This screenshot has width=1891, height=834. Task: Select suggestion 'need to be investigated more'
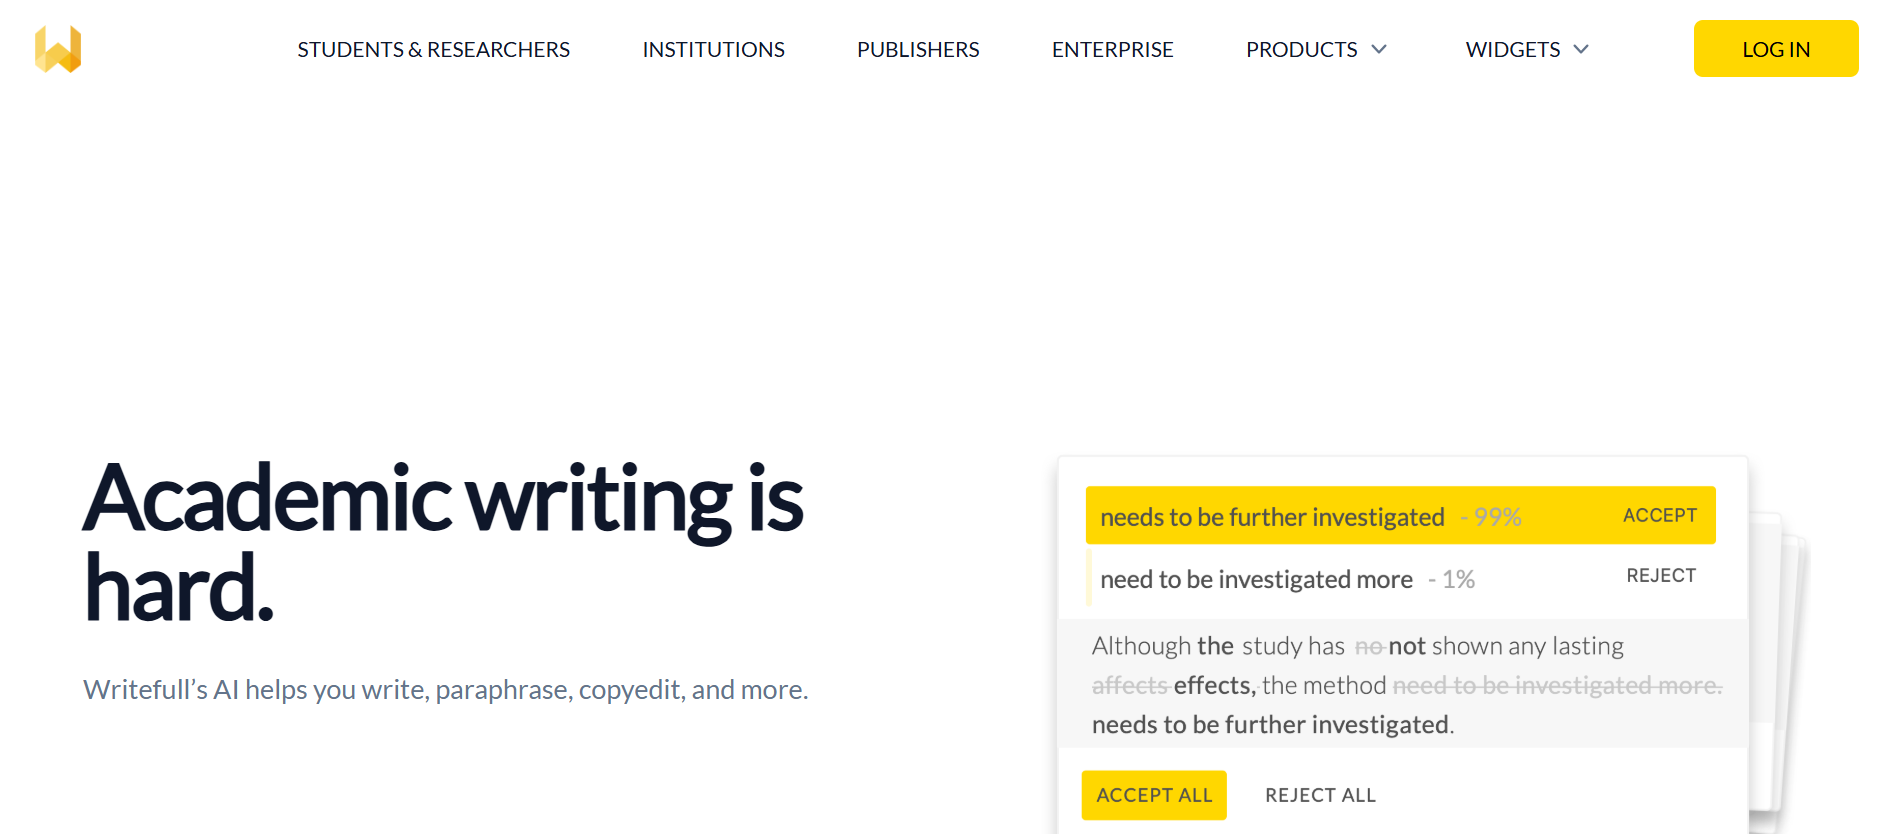pos(1256,579)
